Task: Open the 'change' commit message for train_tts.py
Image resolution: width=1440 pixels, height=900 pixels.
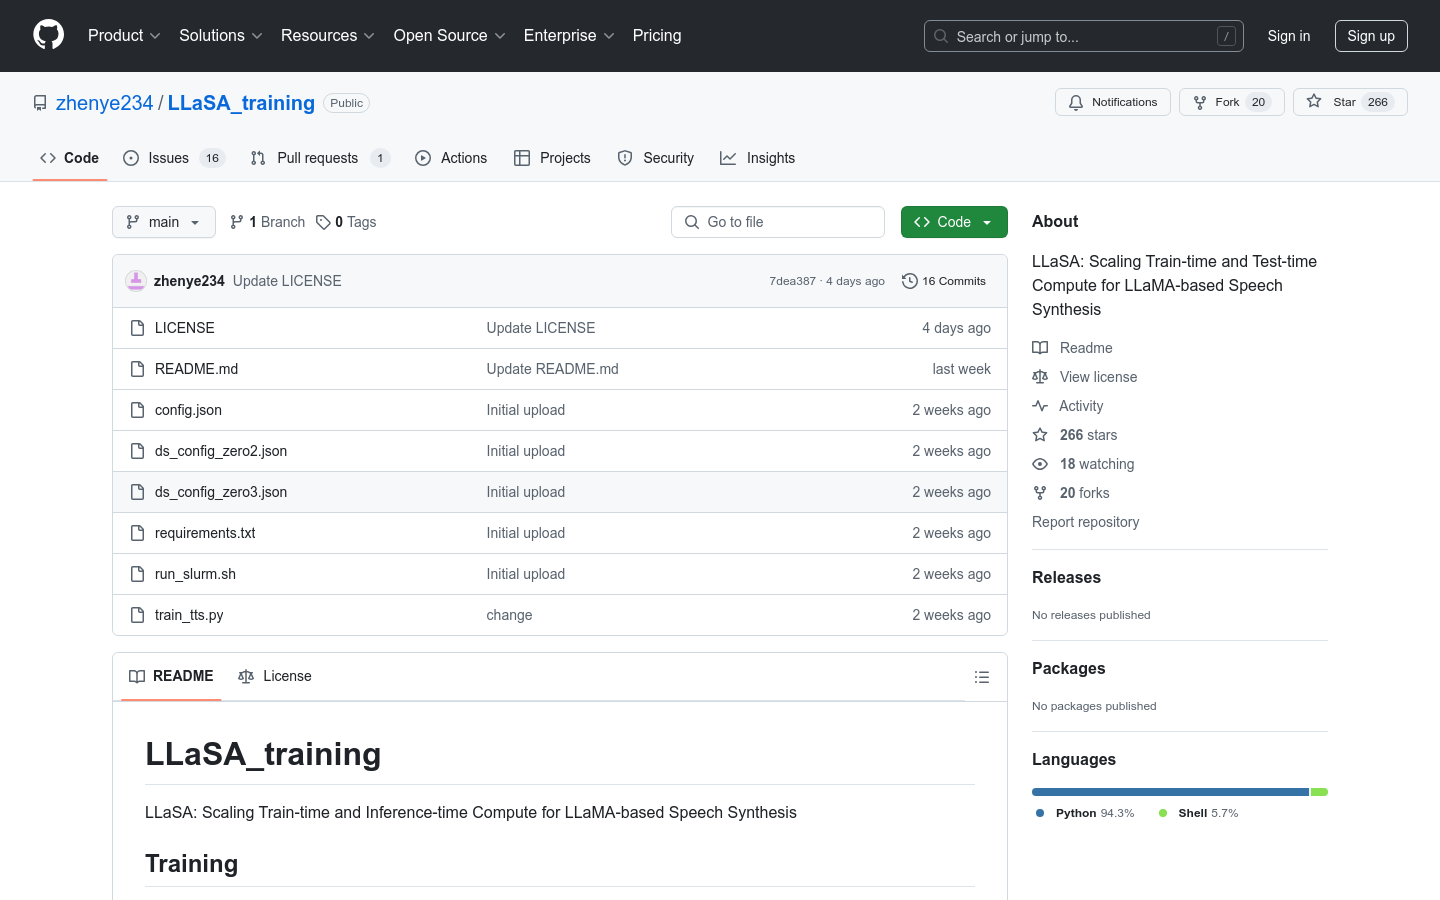Action: (509, 615)
